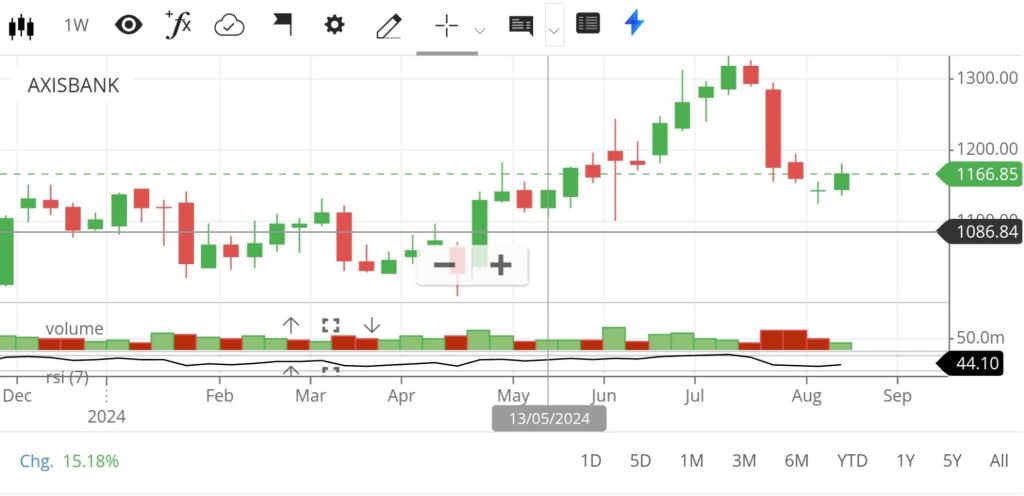Select the 1M range
Viewport: 1024px width, 496px height.
[x=692, y=461]
